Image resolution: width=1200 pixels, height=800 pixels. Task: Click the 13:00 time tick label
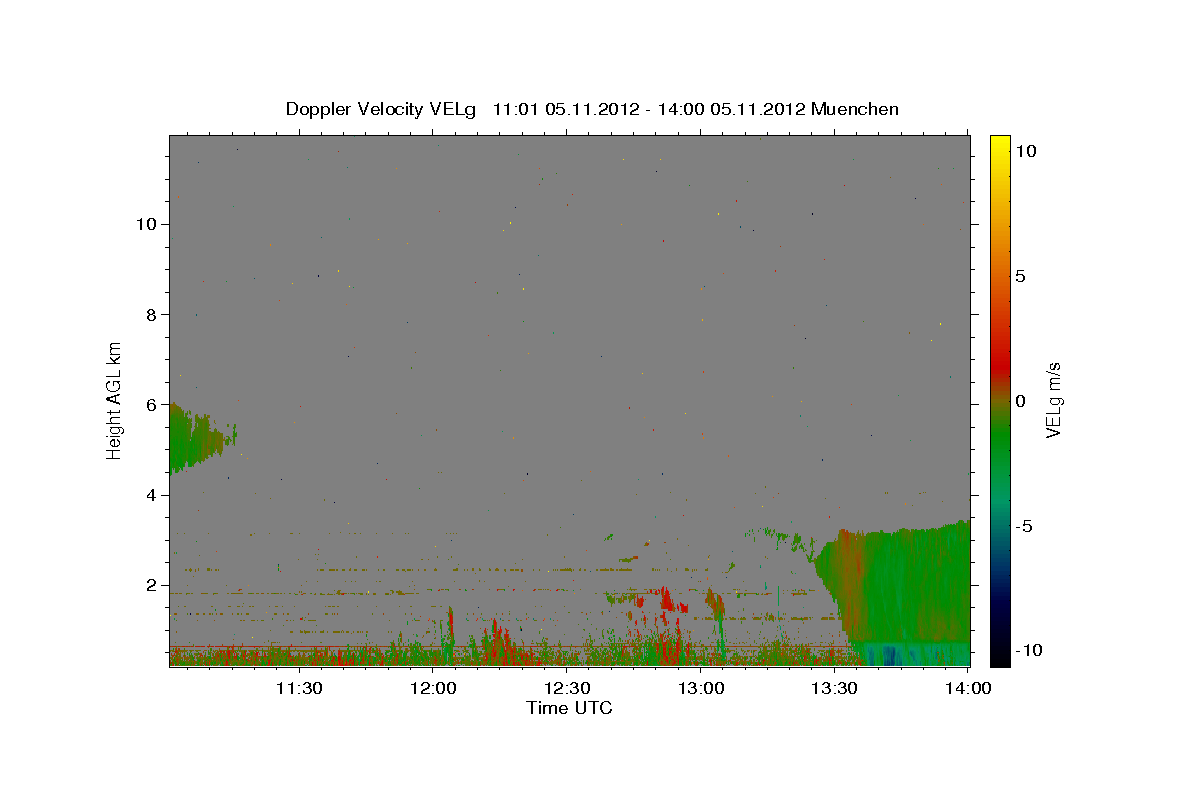coord(701,688)
